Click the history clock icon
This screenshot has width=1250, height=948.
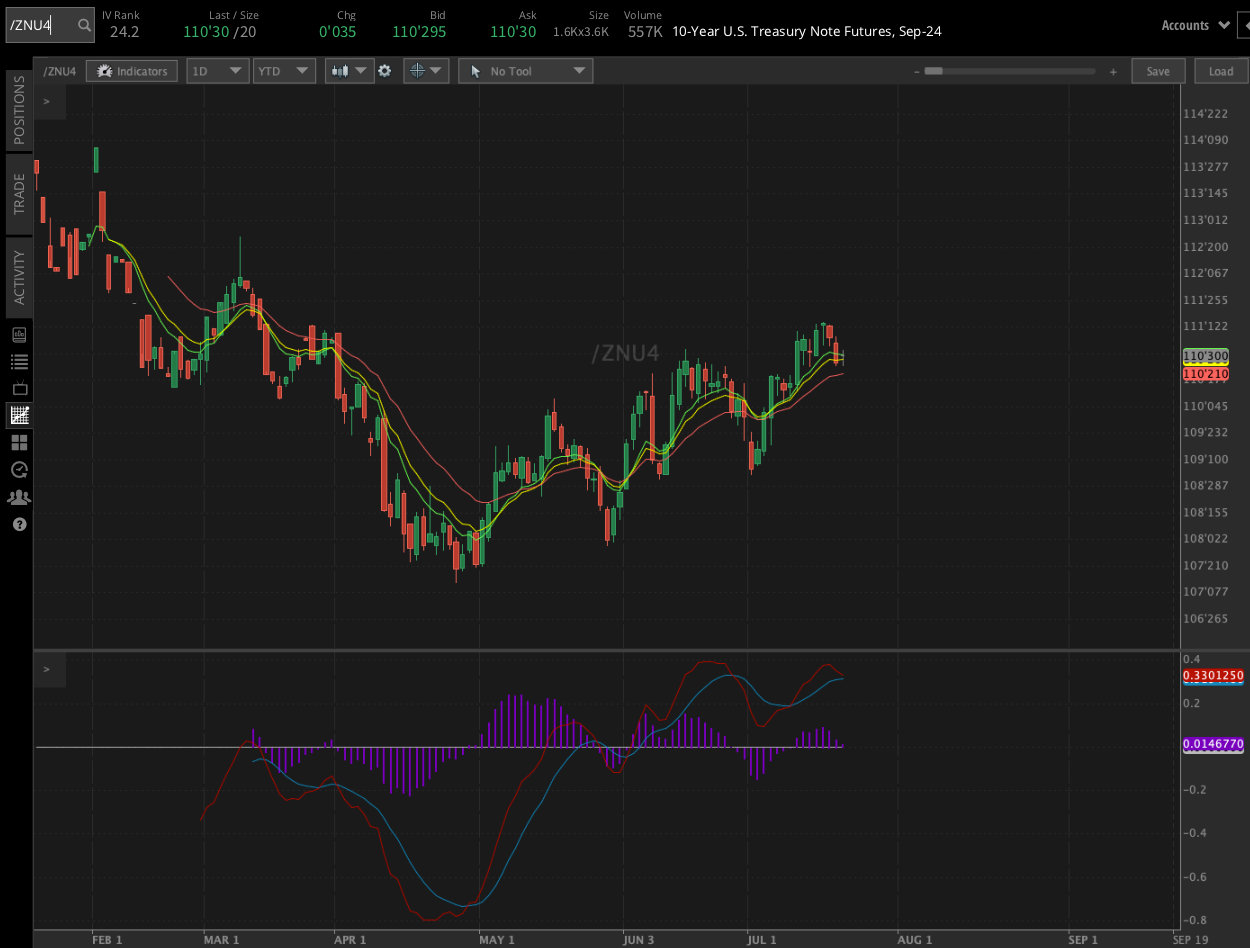[19, 469]
